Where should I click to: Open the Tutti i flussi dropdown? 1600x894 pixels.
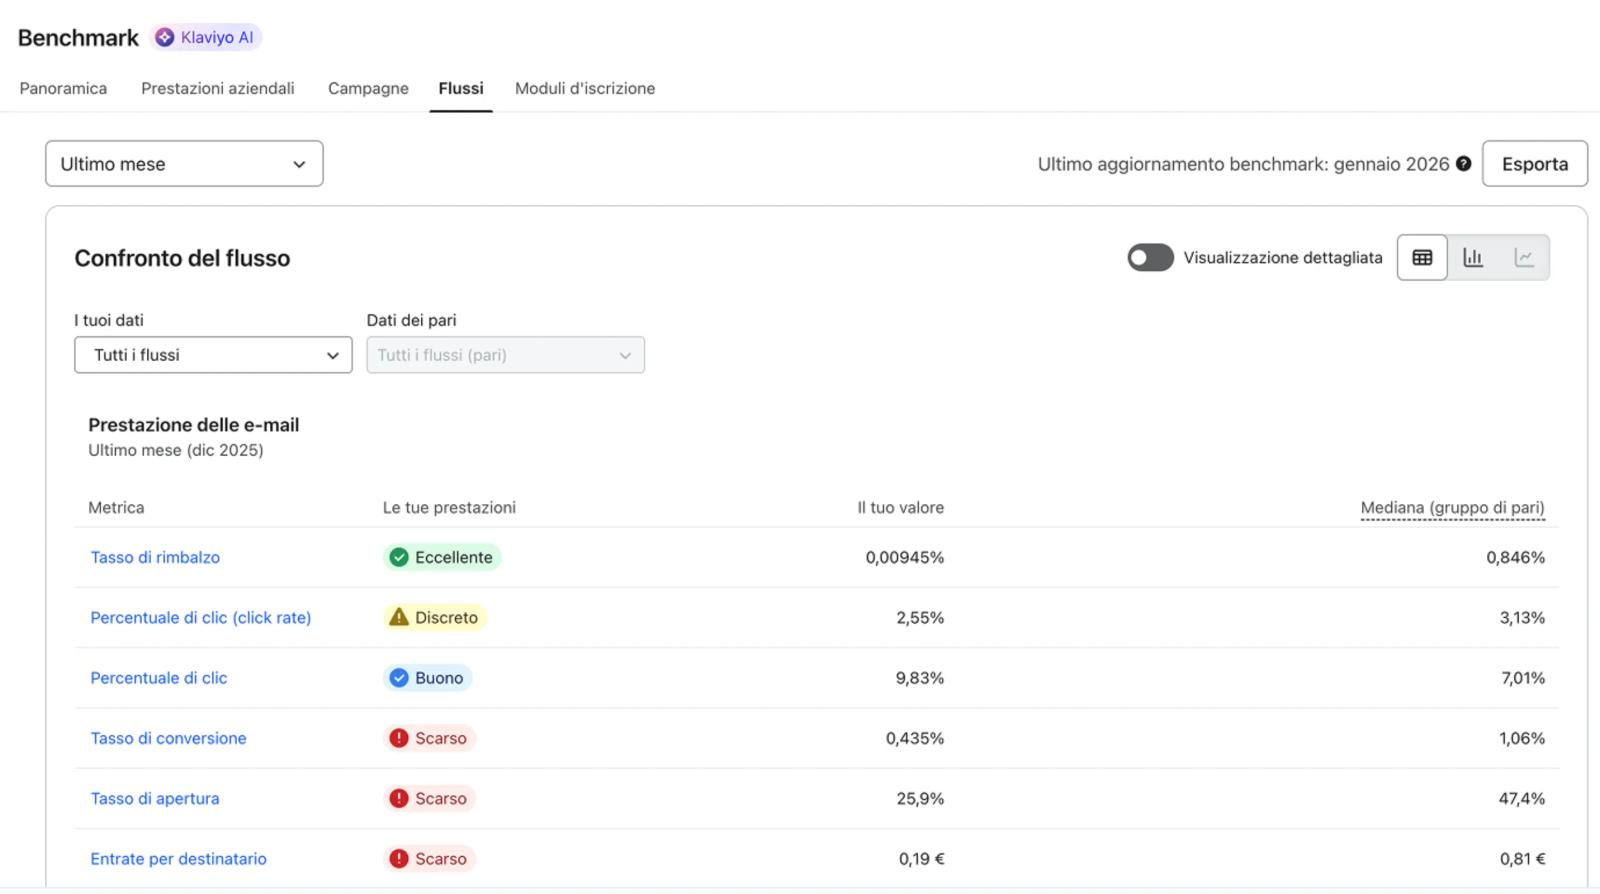click(x=213, y=355)
